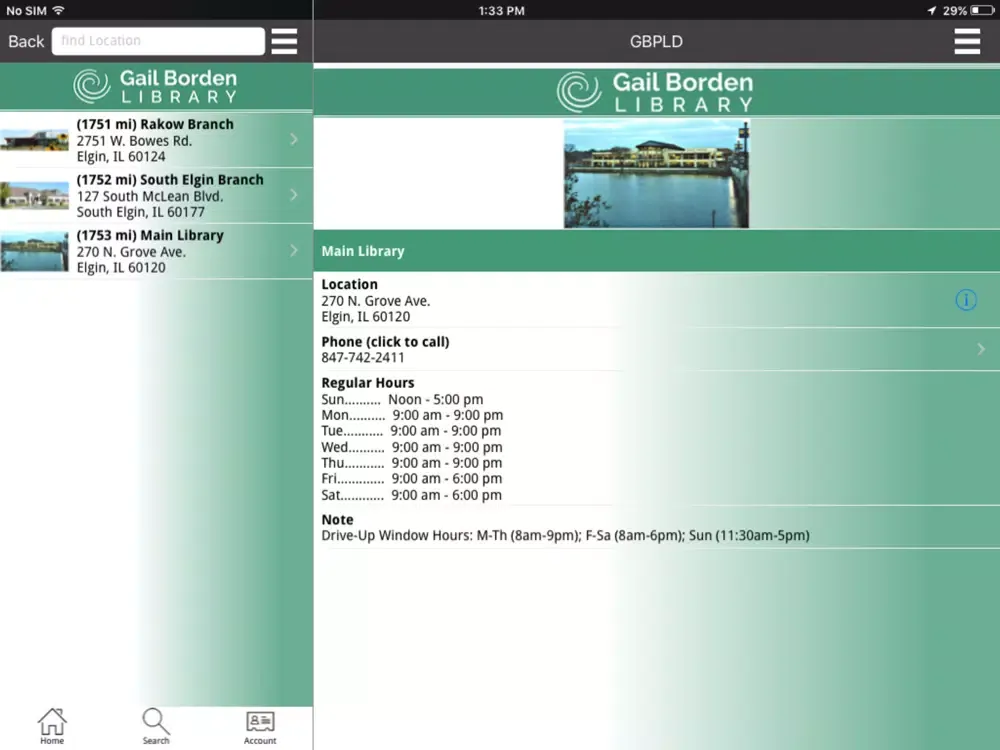Tap the Location address 270 N. Grove Ave. in the details
The image size is (1000, 750).
tap(376, 301)
